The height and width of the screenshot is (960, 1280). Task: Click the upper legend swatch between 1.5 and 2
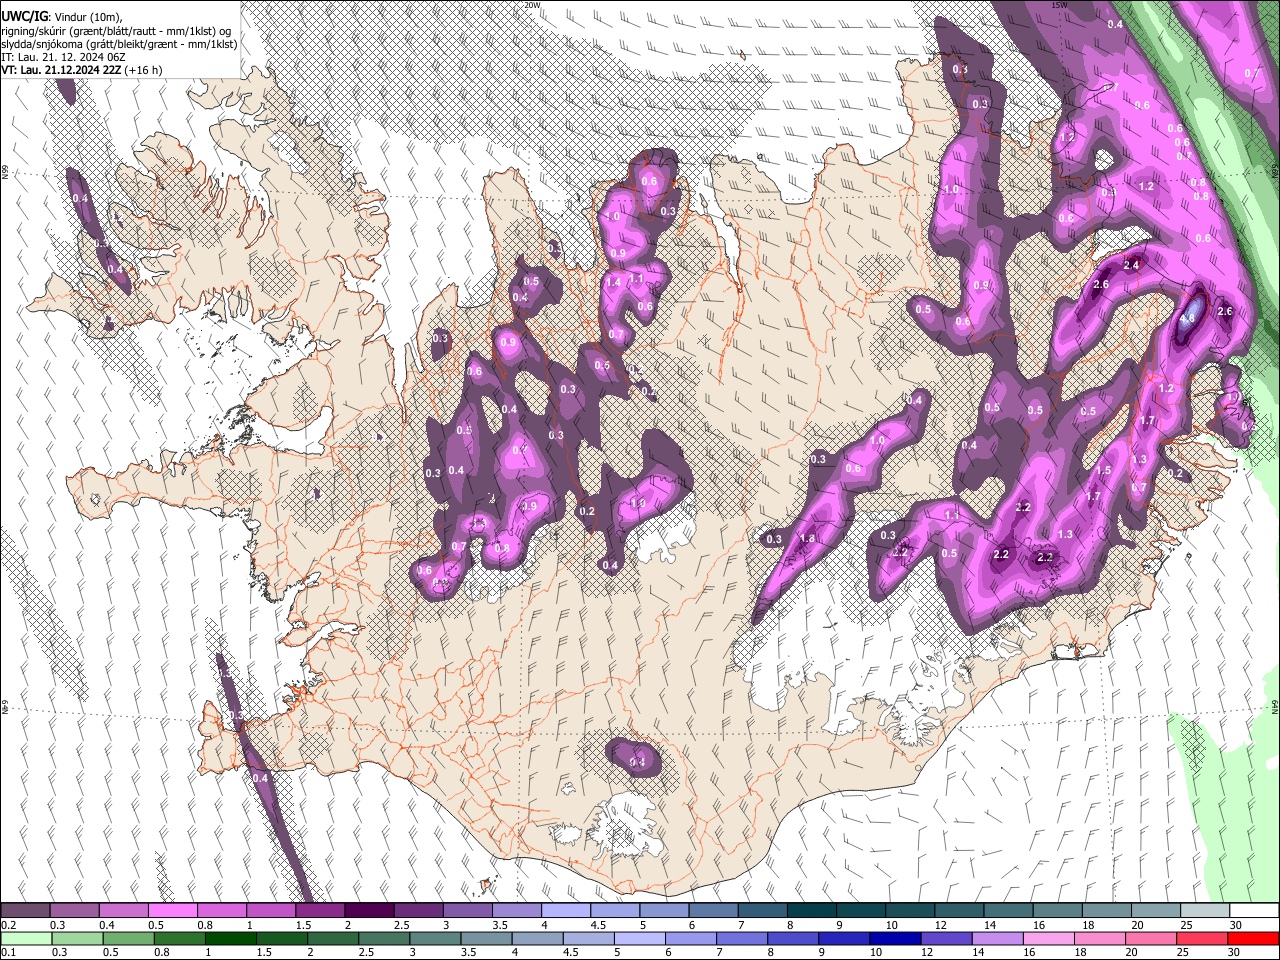320,911
